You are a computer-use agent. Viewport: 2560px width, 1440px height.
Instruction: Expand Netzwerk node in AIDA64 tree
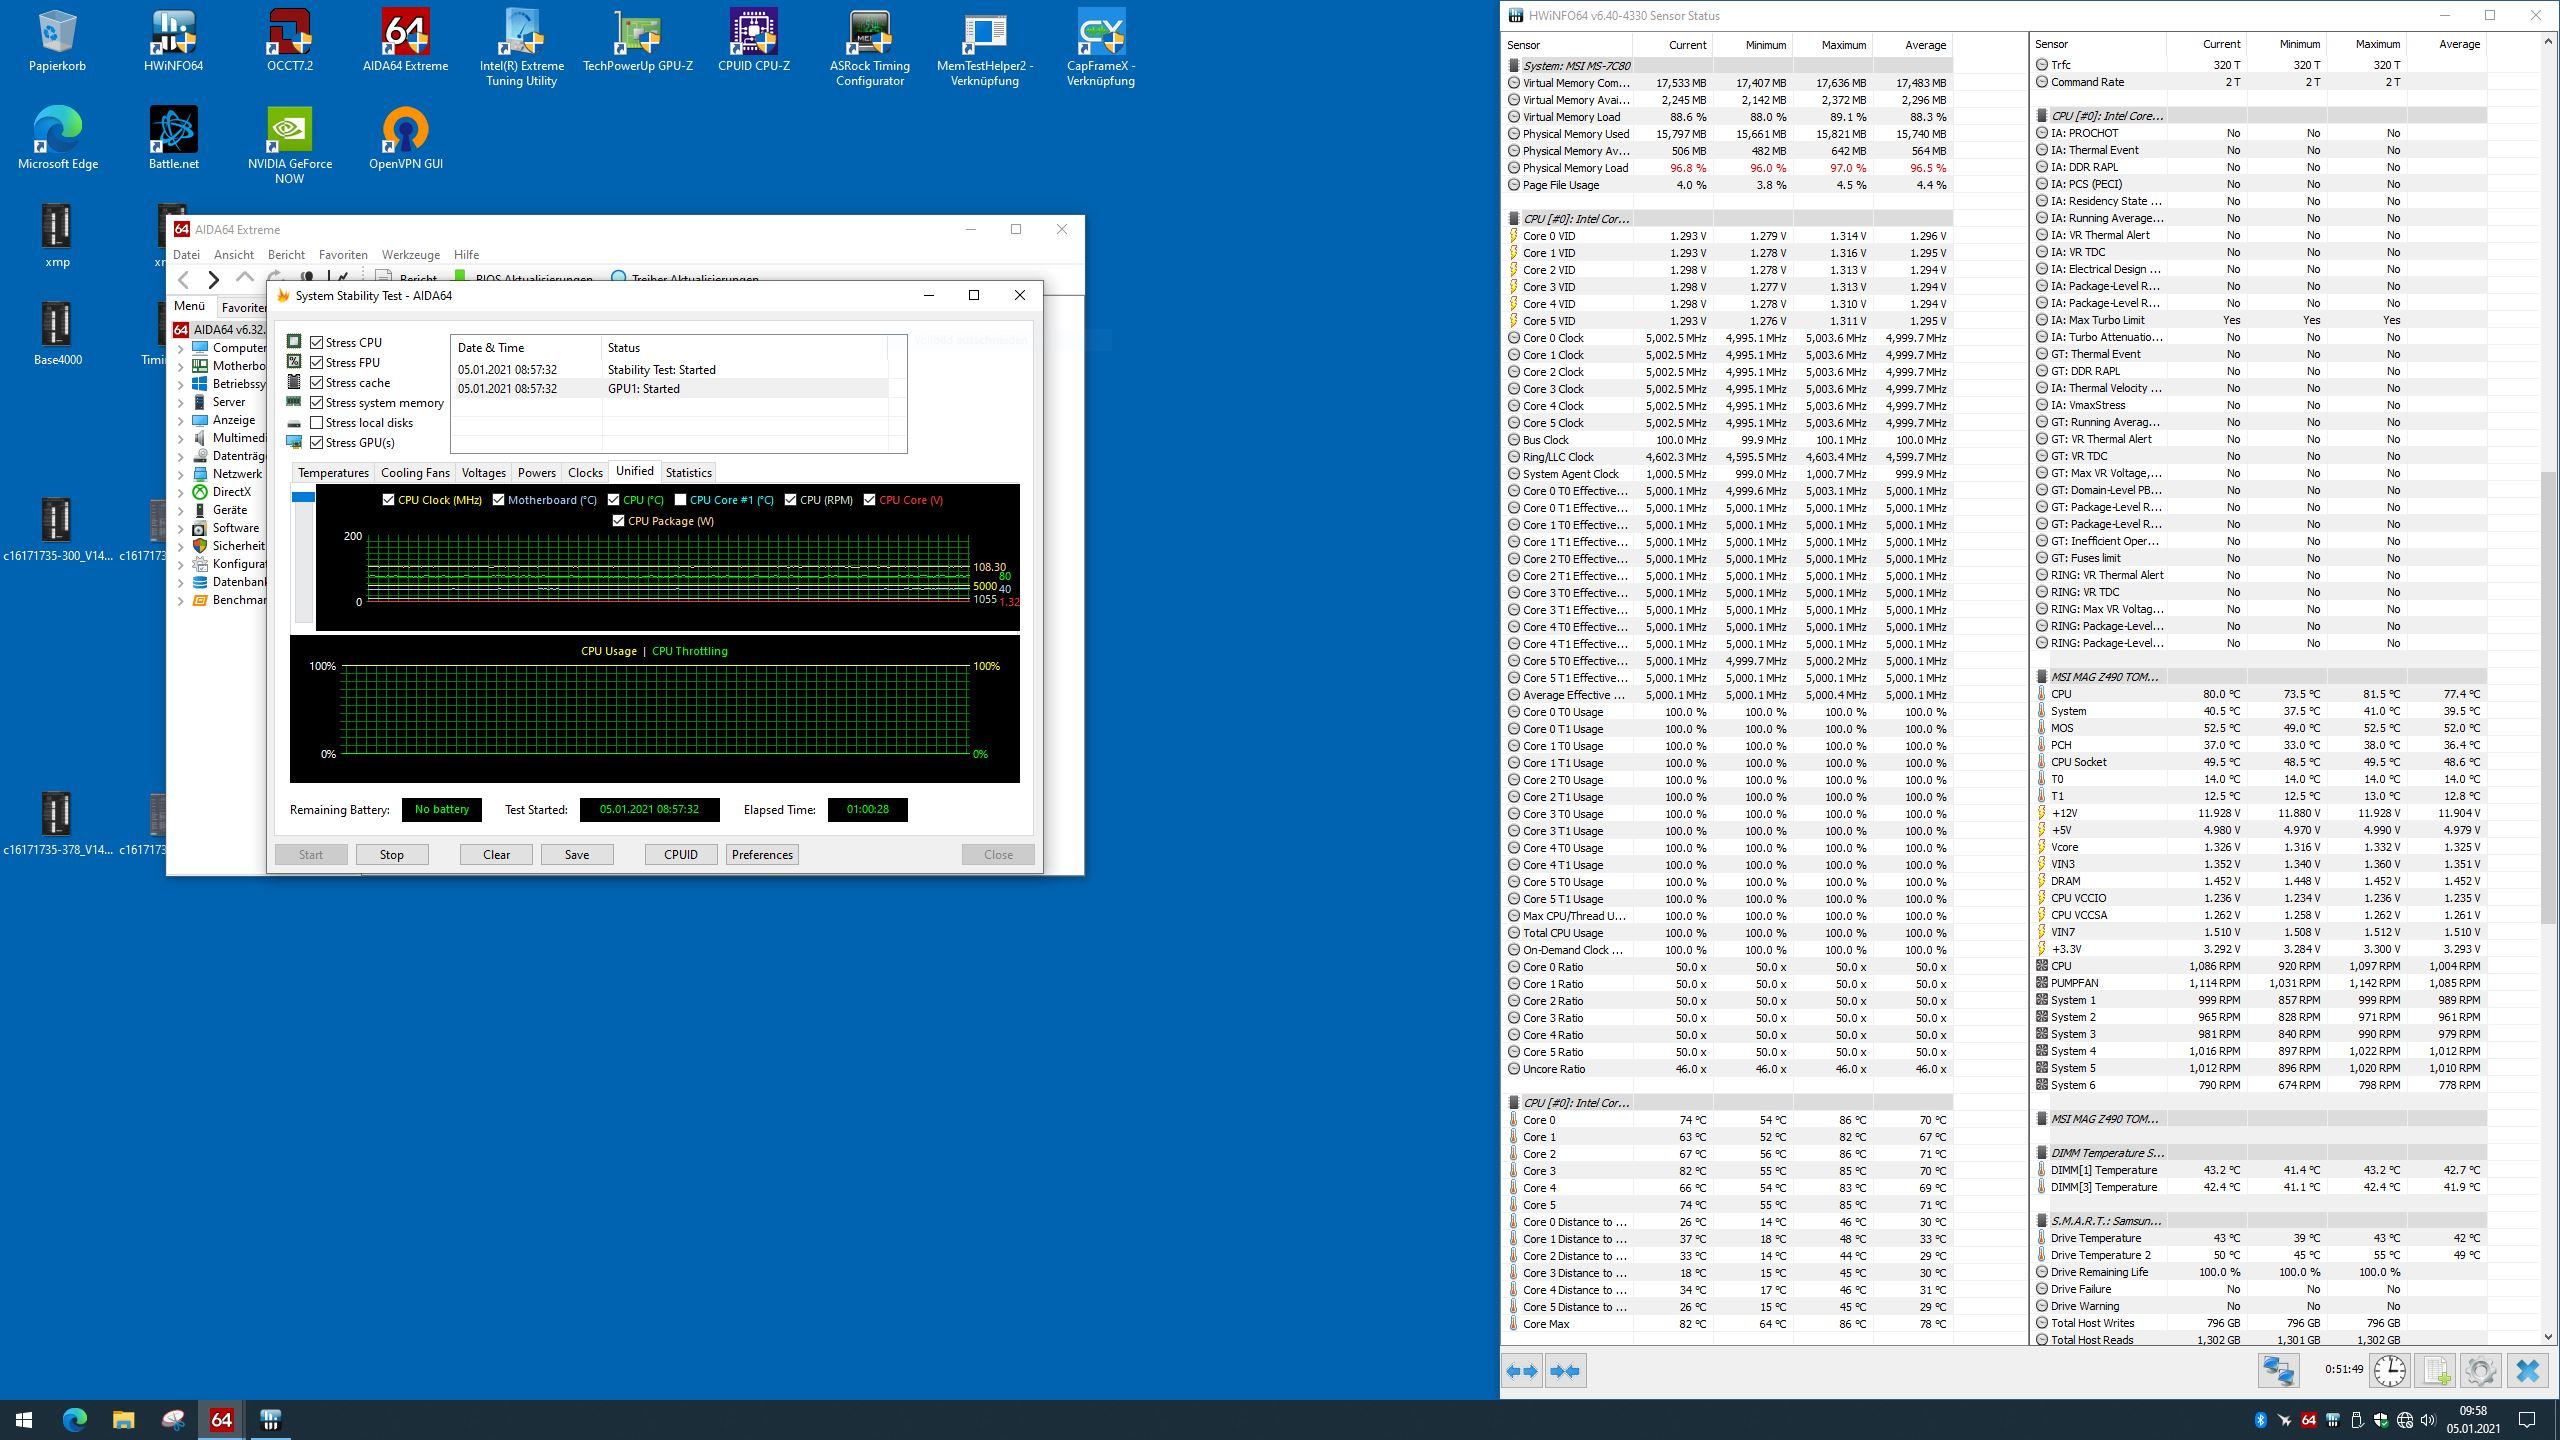[181, 474]
